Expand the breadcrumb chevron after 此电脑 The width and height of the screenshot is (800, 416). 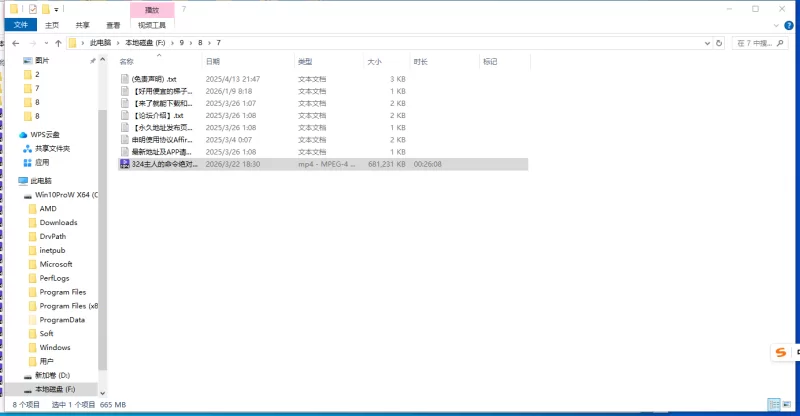pyautogui.click(x=118, y=43)
